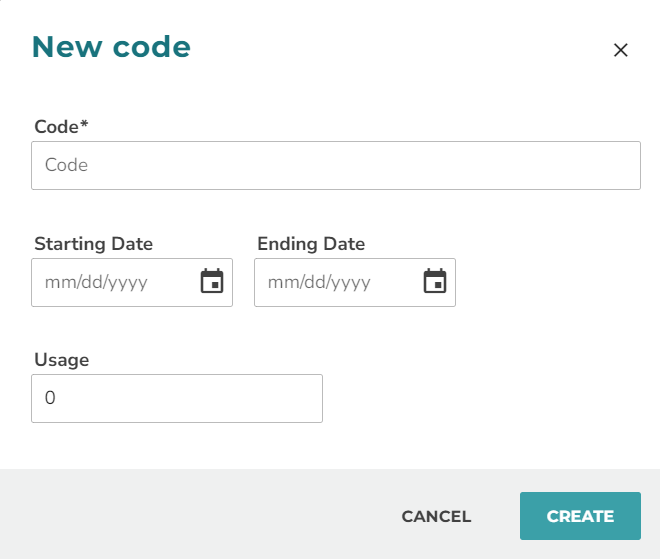The height and width of the screenshot is (559, 660).
Task: Open the Ending Date calendar picker
Action: click(x=435, y=282)
